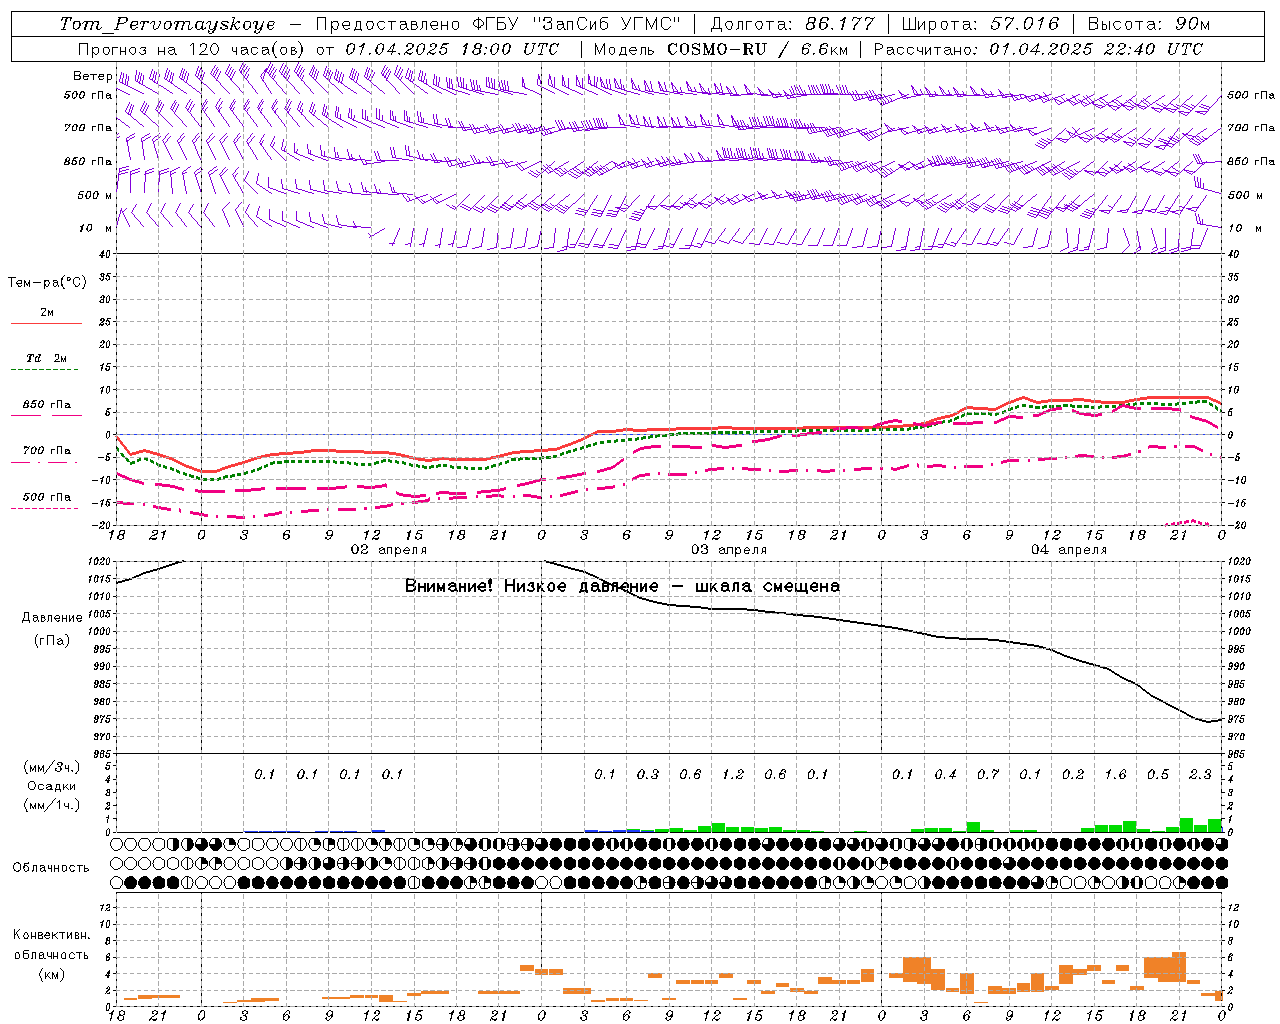Select the elevation label Высота: 90м

pos(1149,24)
